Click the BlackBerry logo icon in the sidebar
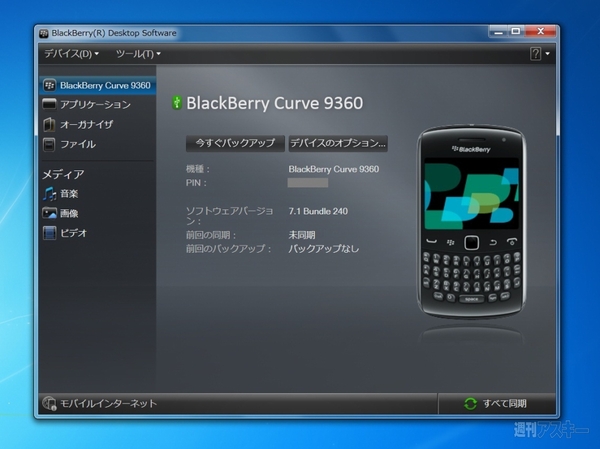The width and height of the screenshot is (600, 449). tap(49, 85)
